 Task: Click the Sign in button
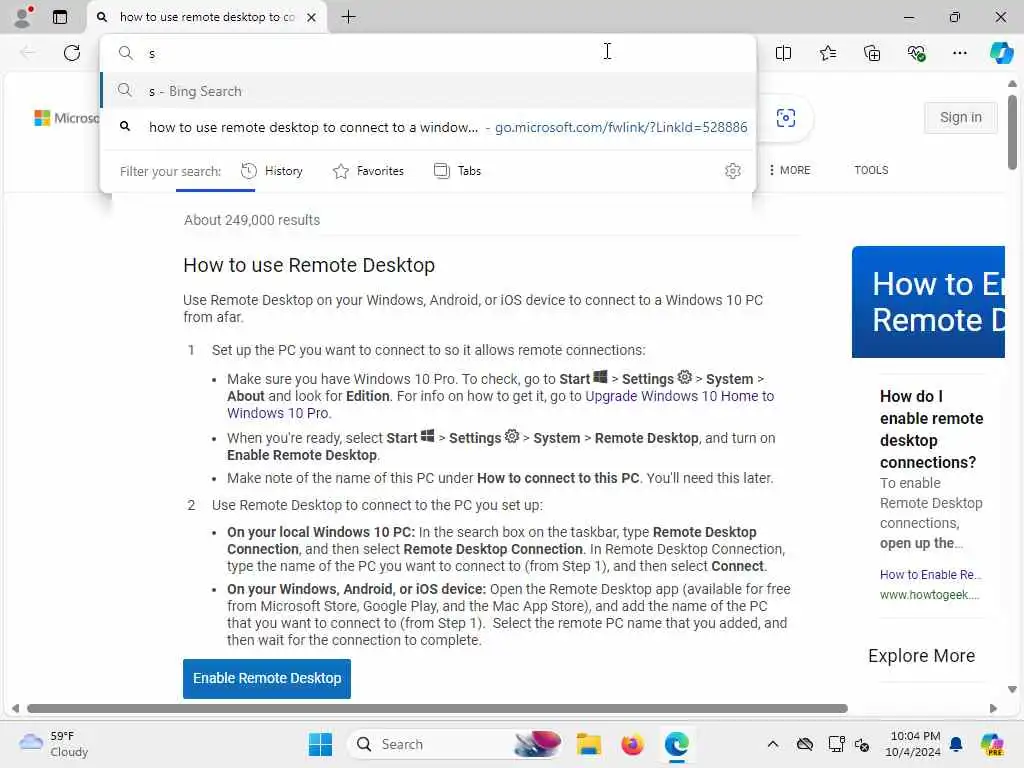960,118
